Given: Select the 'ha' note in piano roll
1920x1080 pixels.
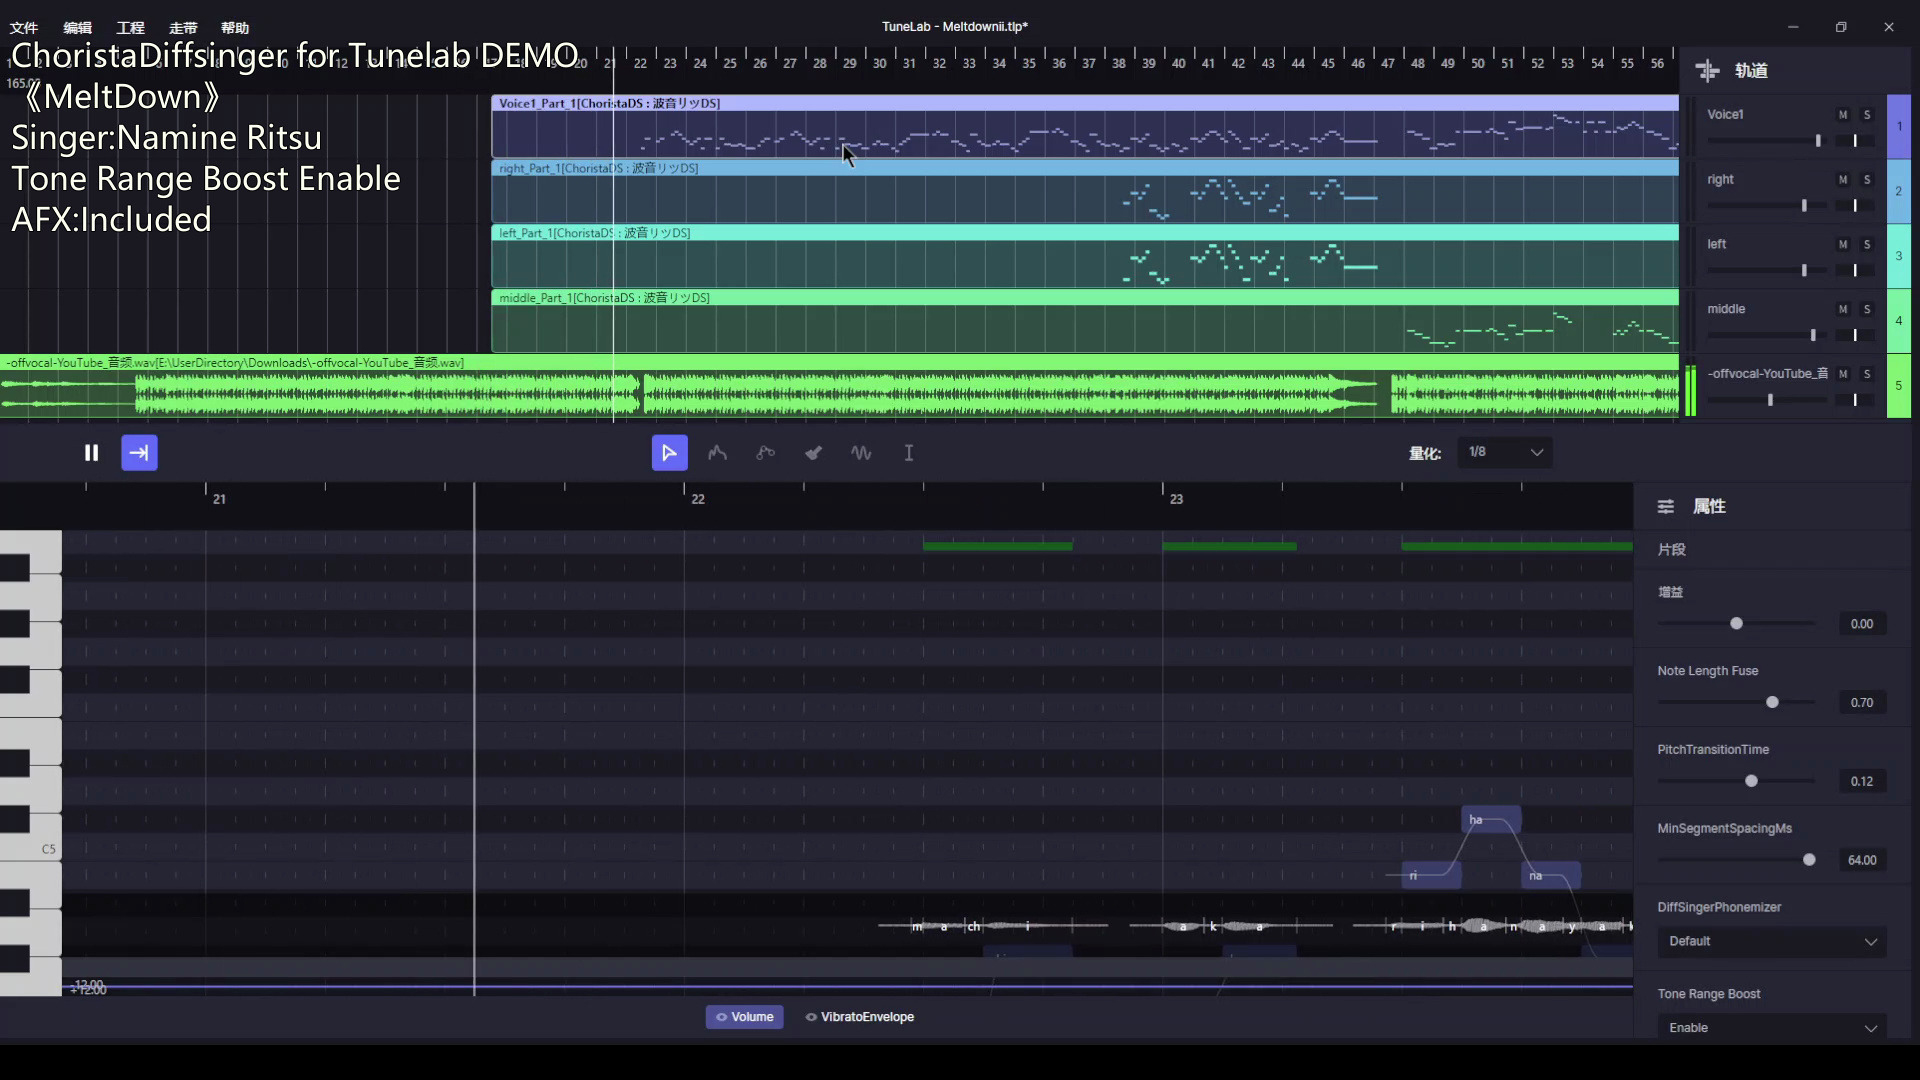Looking at the screenshot, I should [x=1491, y=820].
